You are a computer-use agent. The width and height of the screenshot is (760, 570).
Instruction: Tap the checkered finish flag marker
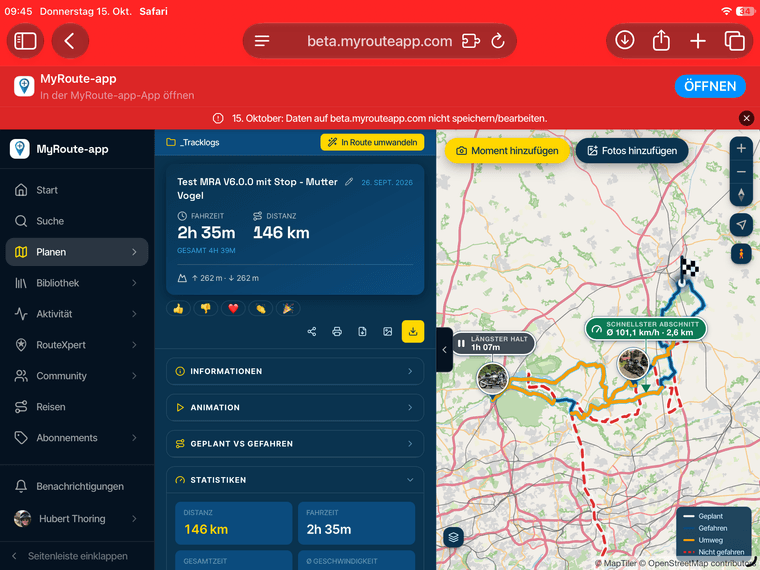click(688, 269)
